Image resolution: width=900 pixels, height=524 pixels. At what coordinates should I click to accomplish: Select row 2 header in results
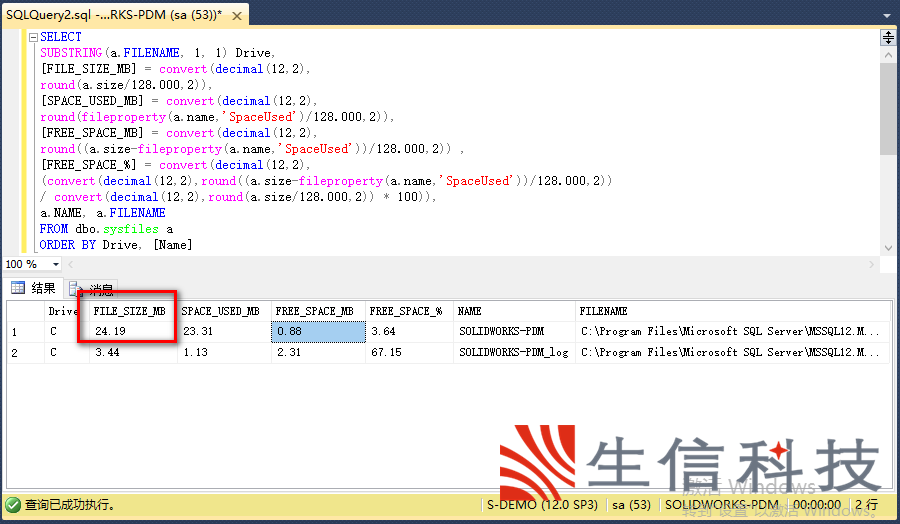(26, 352)
